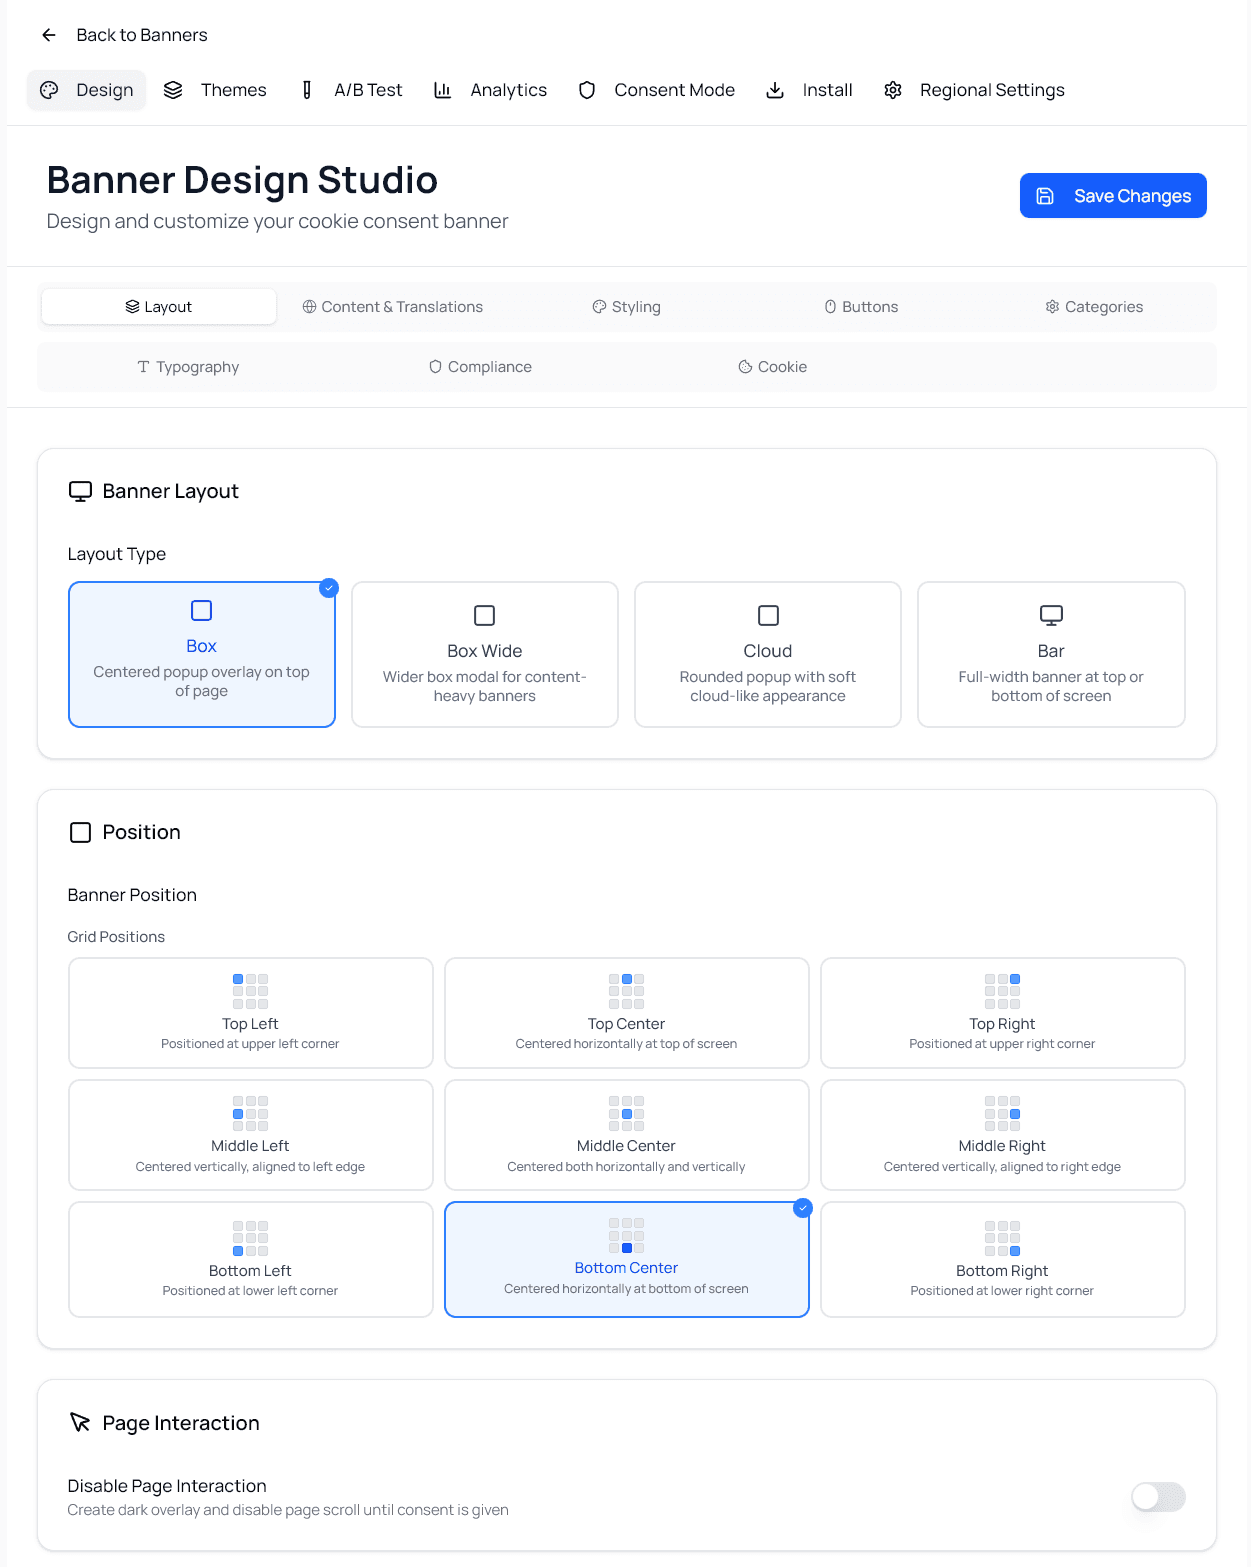
Task: Click the Middle Left grid position icon
Action: click(x=250, y=1113)
